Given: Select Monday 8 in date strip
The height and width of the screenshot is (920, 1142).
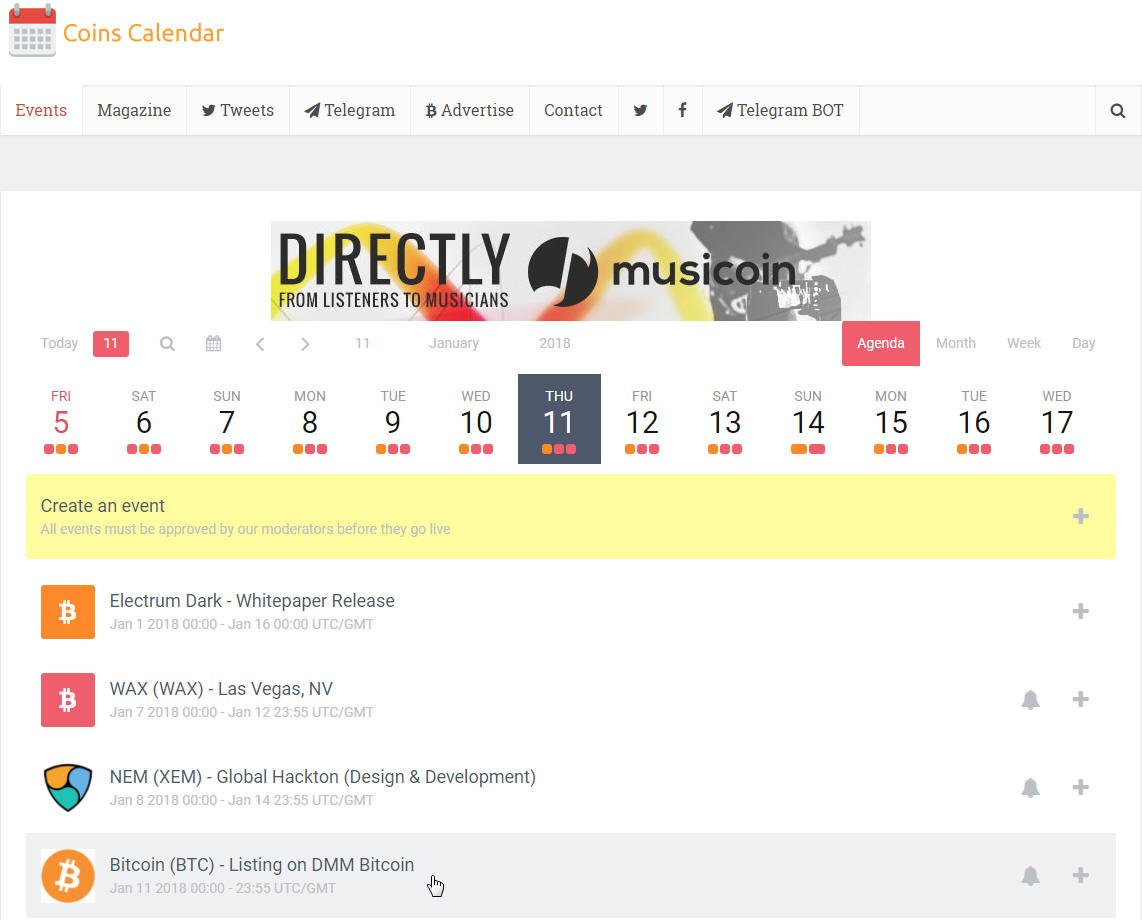Looking at the screenshot, I should tap(310, 419).
